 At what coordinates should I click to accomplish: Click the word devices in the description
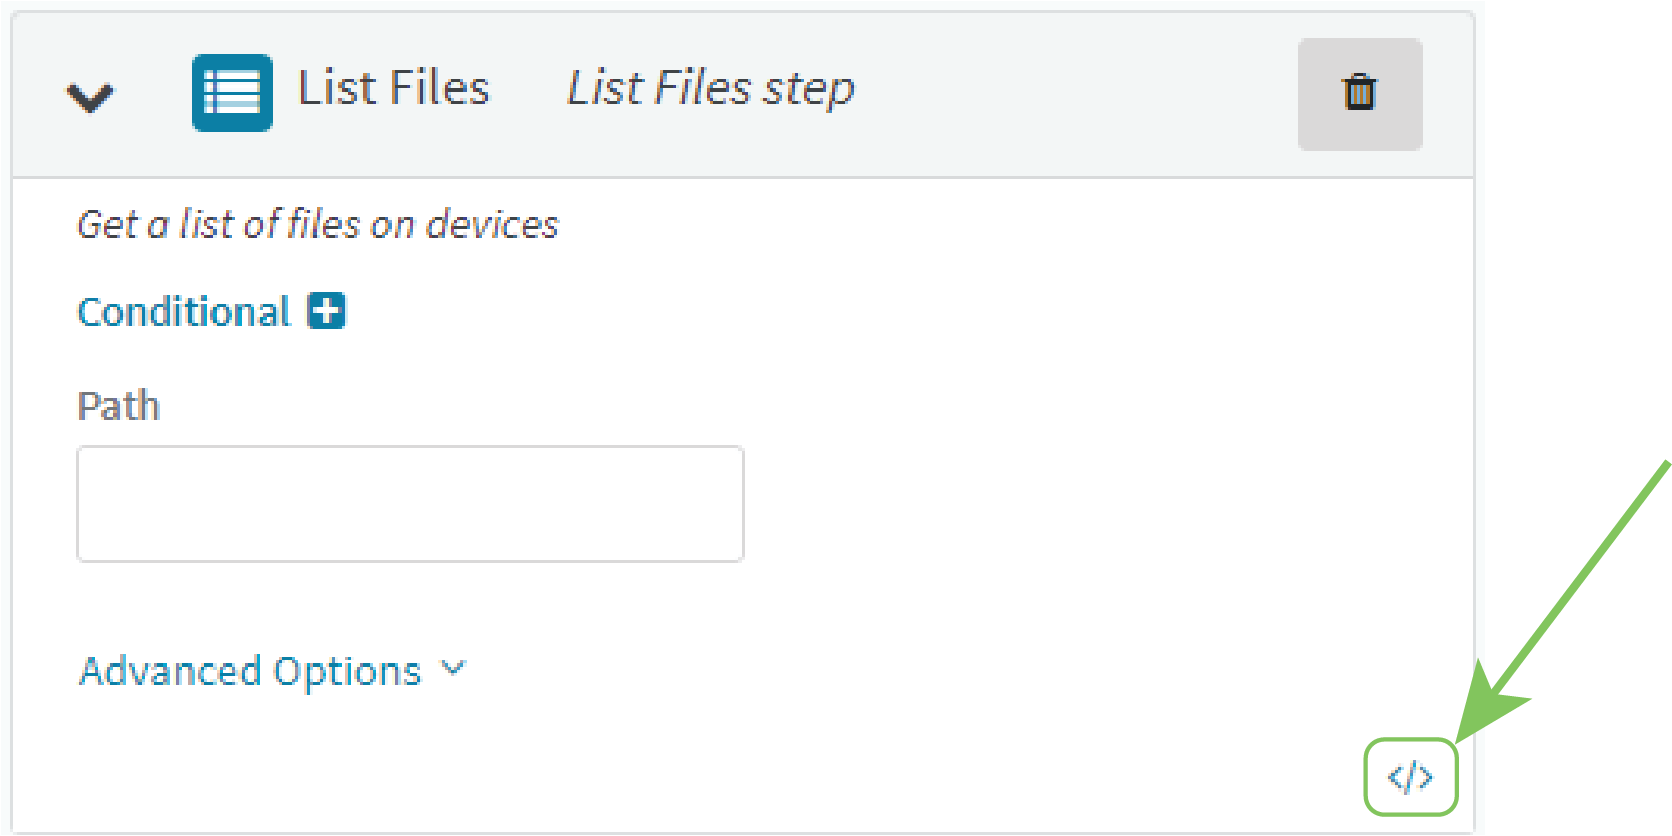coord(492,225)
